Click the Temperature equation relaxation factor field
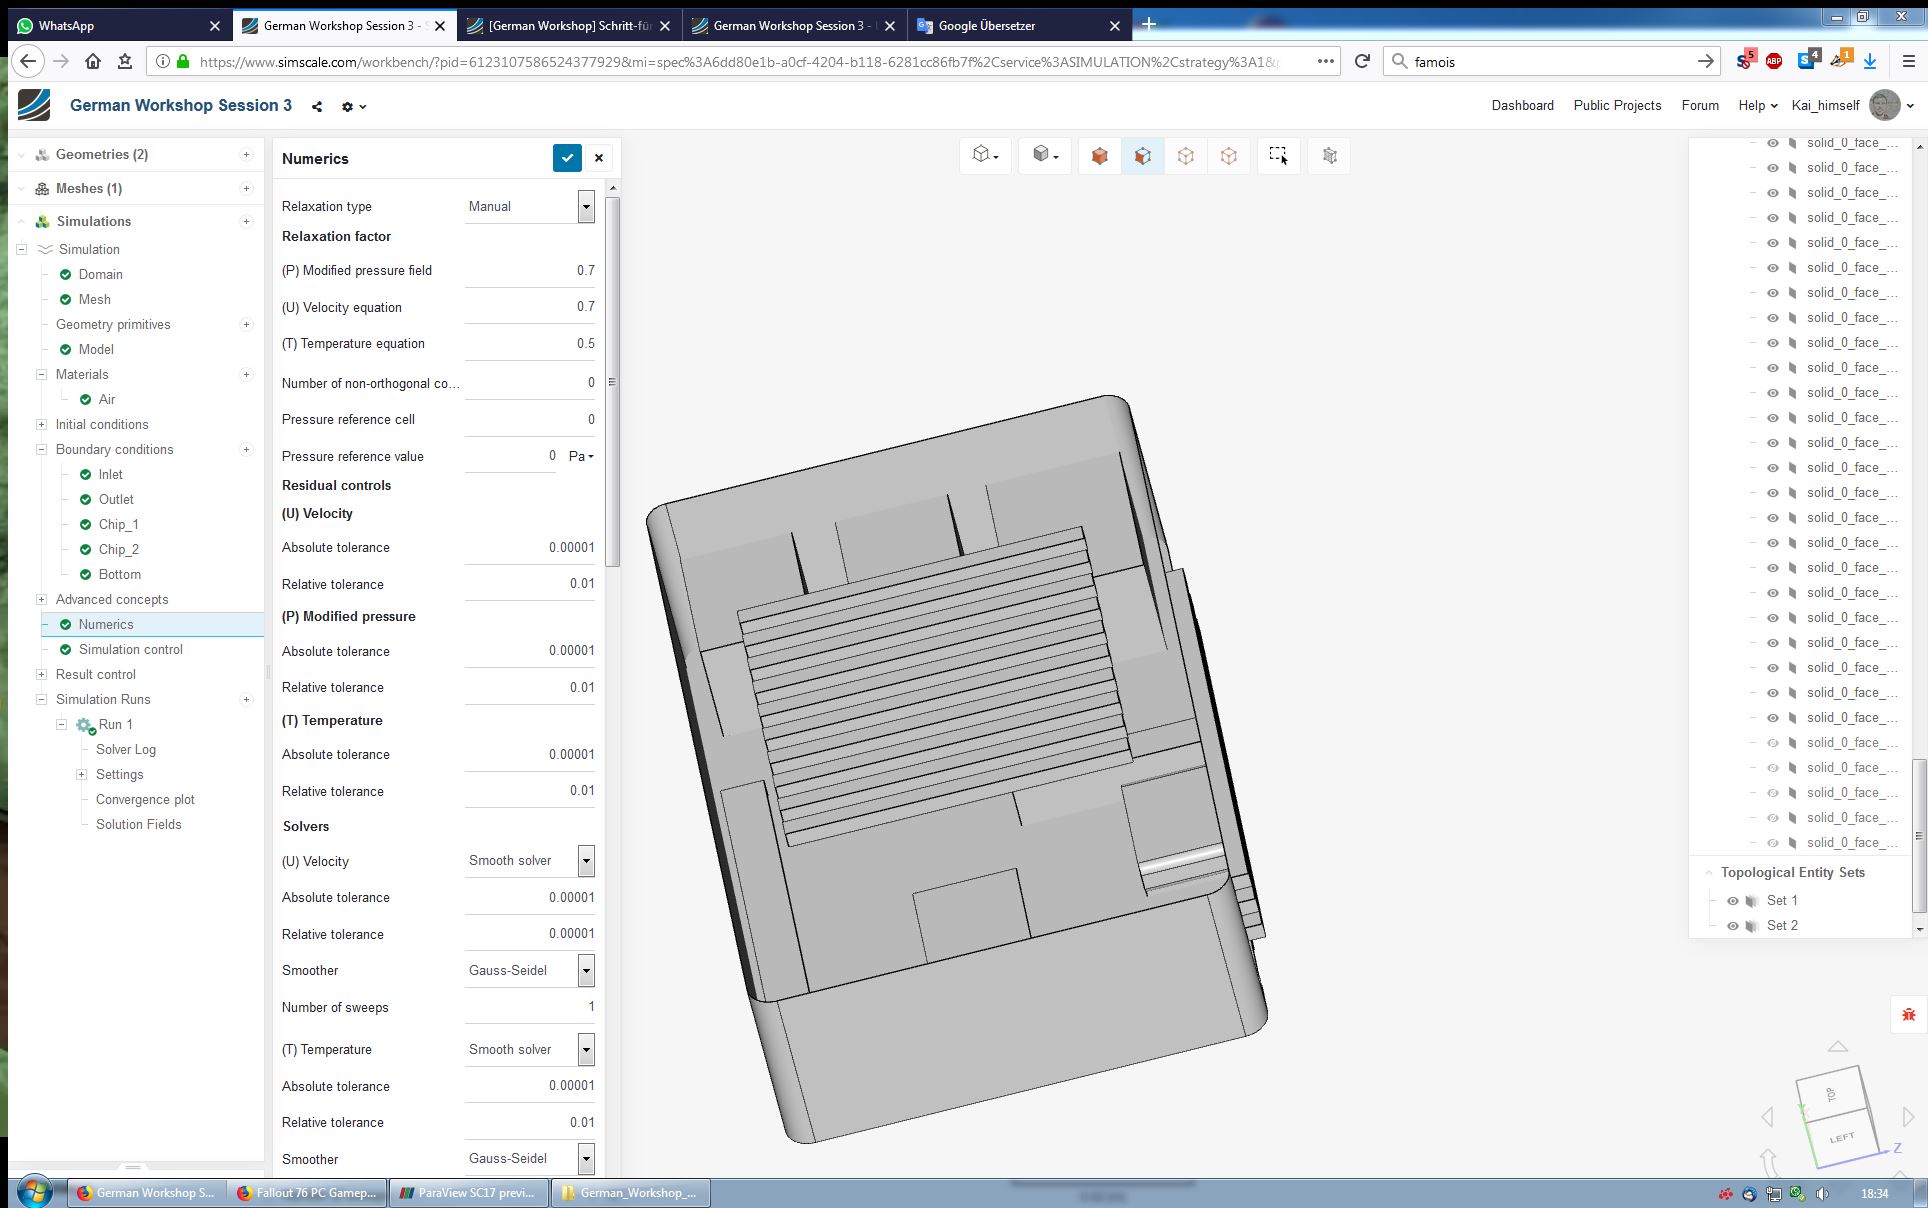The height and width of the screenshot is (1208, 1928). pos(530,344)
